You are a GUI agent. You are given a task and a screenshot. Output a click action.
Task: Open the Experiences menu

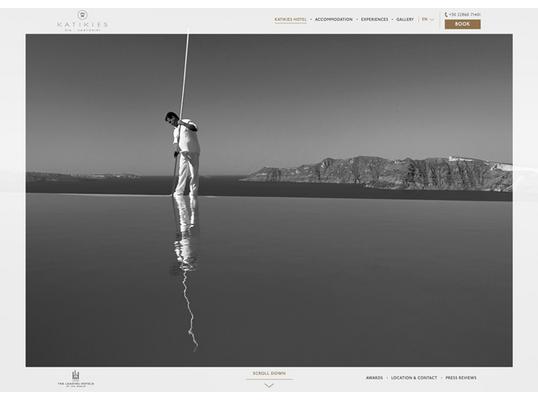374,20
